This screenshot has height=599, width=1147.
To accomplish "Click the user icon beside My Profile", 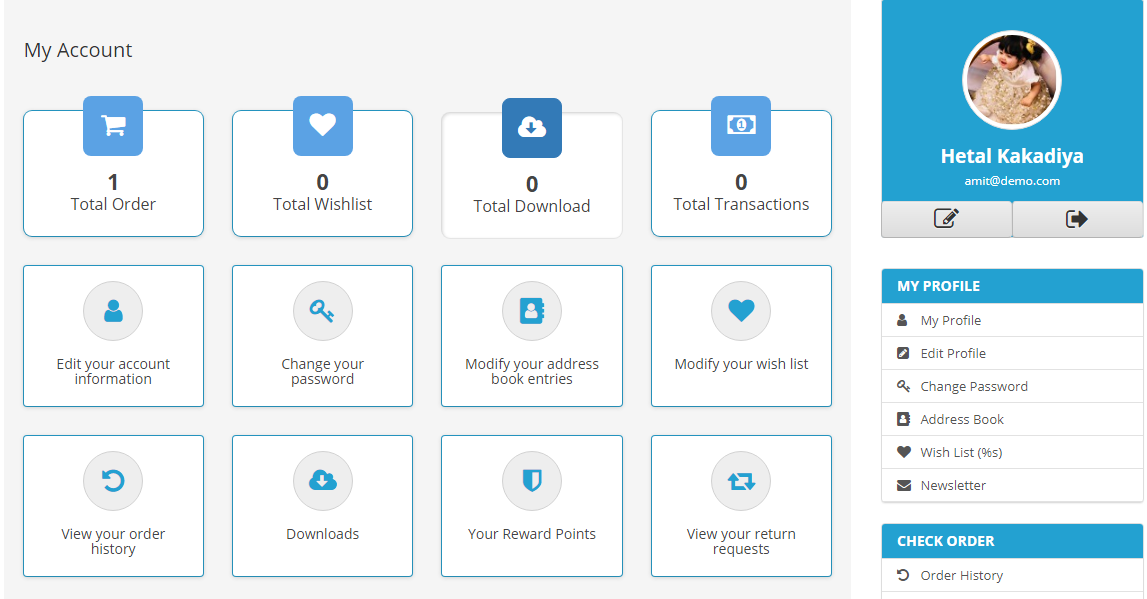I will 903,320.
